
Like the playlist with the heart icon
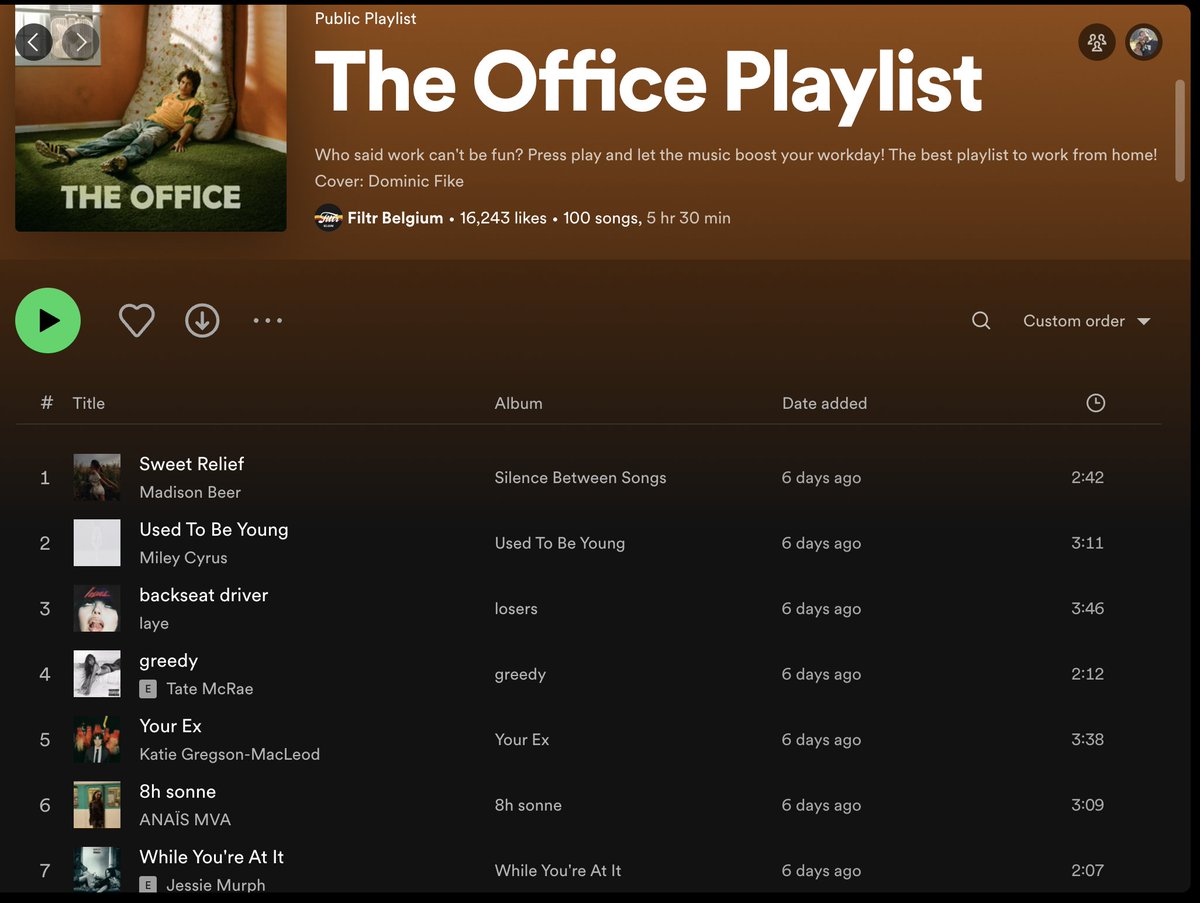coord(137,320)
